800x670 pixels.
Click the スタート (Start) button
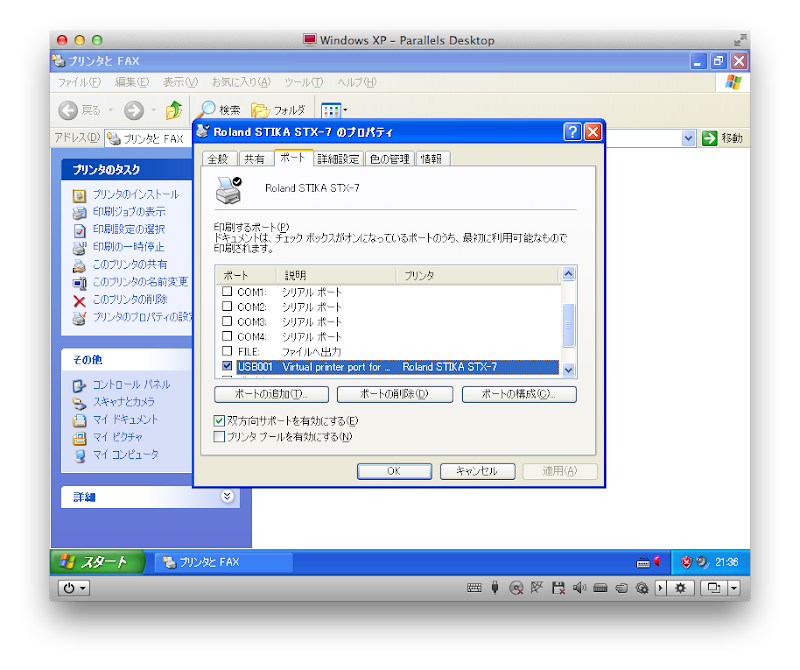pyautogui.click(x=96, y=562)
